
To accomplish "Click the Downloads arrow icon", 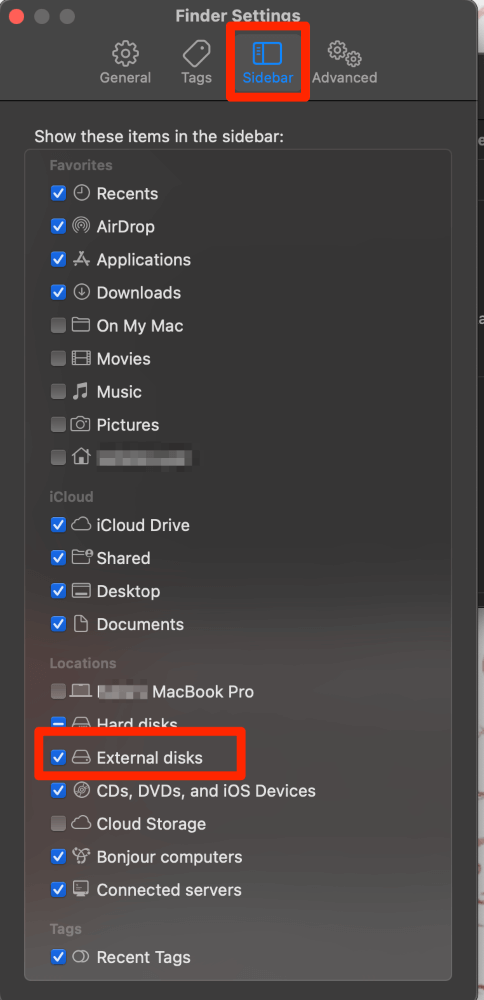I will tap(81, 293).
